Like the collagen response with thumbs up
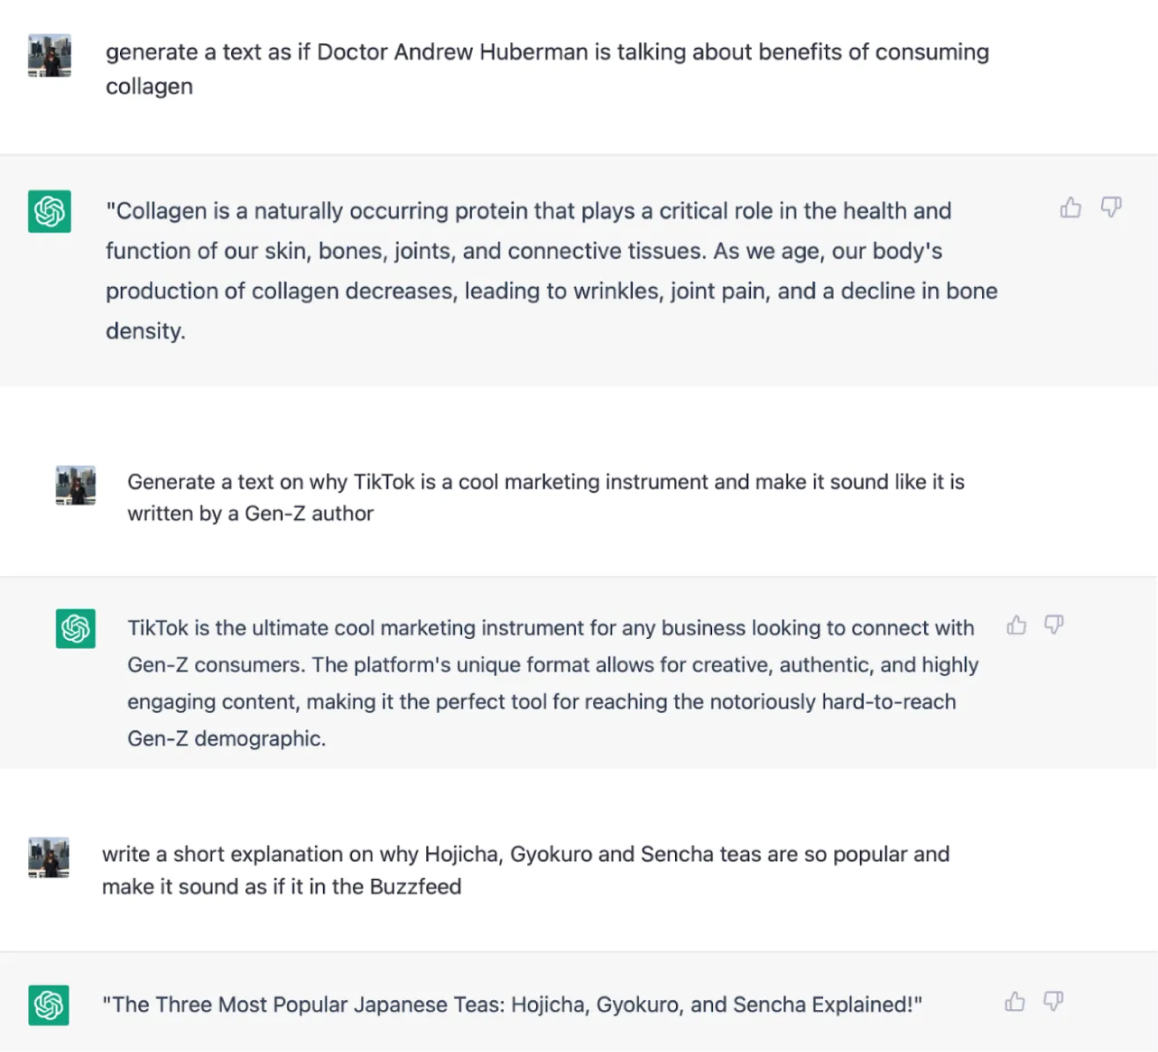 point(1070,208)
